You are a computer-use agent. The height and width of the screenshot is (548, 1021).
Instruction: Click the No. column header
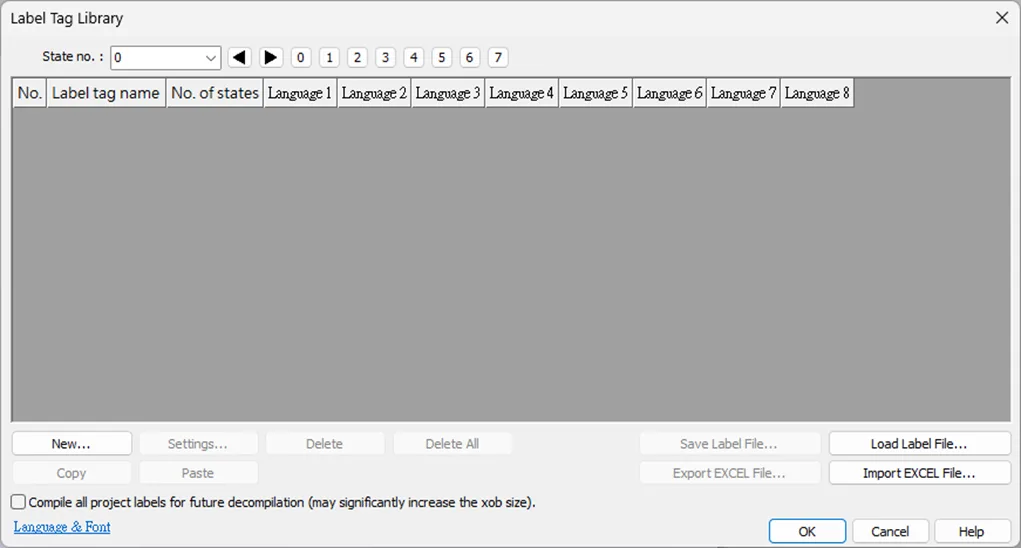pos(30,93)
